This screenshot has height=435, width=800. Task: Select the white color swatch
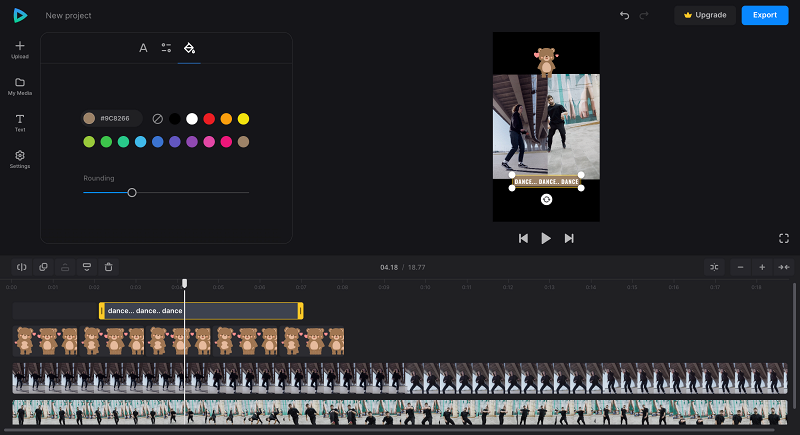point(192,119)
